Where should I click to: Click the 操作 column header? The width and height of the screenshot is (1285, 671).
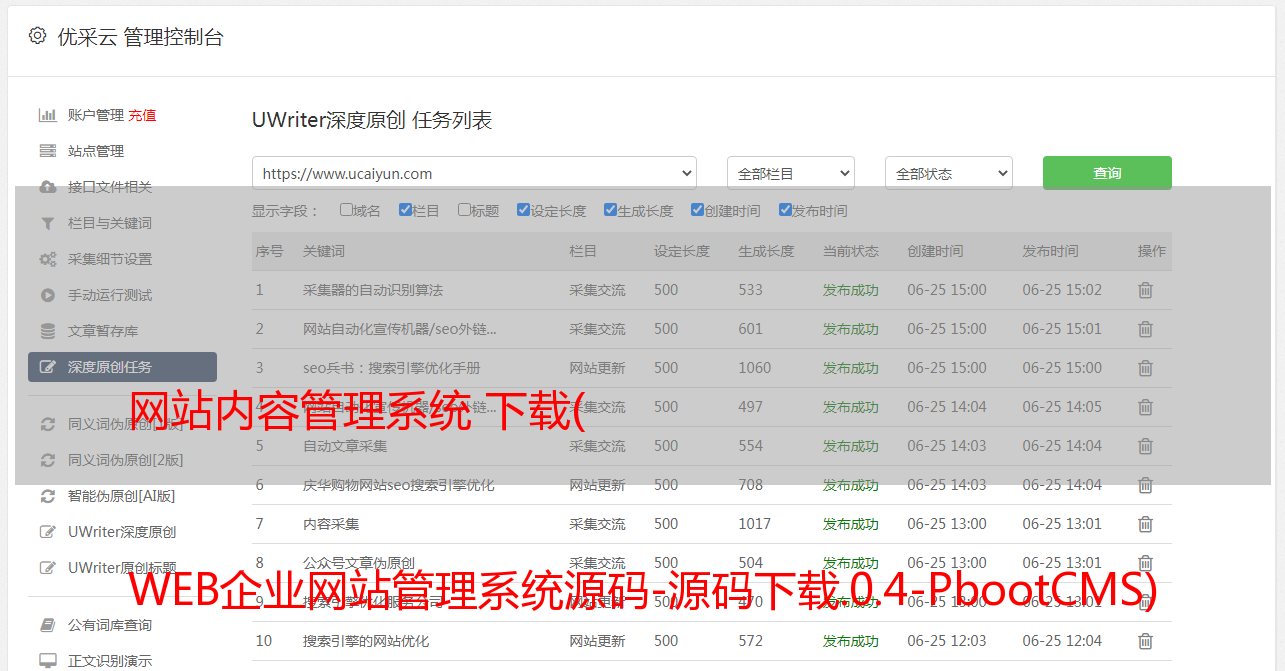click(1152, 251)
